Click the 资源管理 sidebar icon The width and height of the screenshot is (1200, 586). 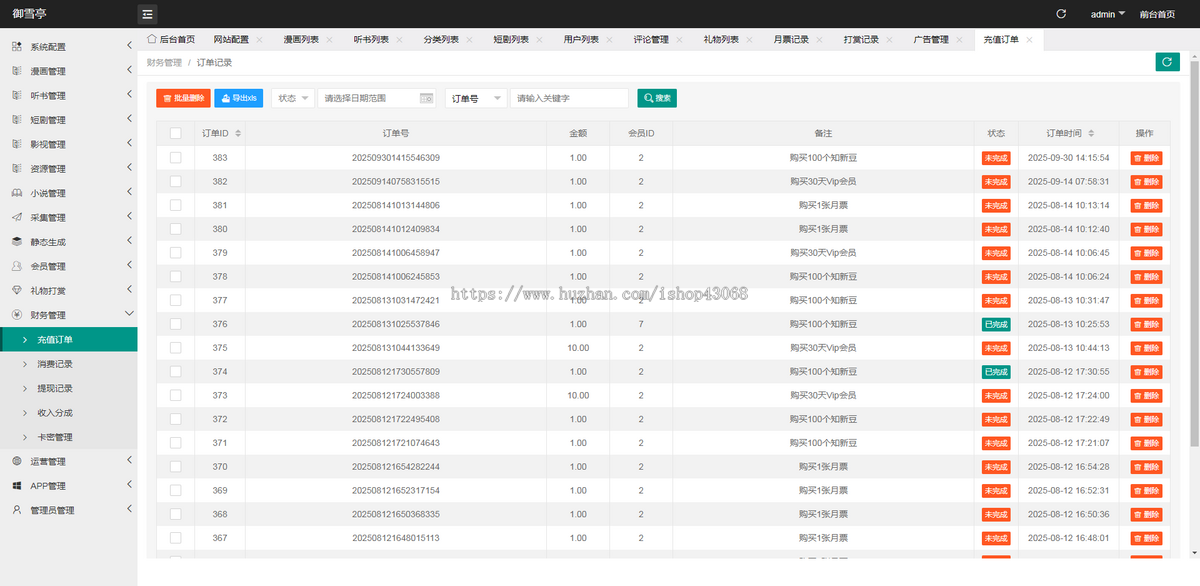(17, 169)
